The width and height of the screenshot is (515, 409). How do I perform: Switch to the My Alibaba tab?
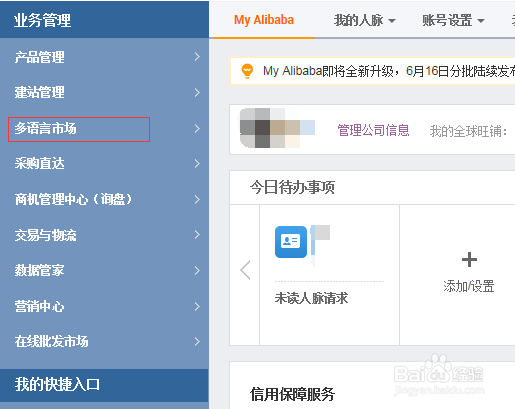click(x=264, y=20)
